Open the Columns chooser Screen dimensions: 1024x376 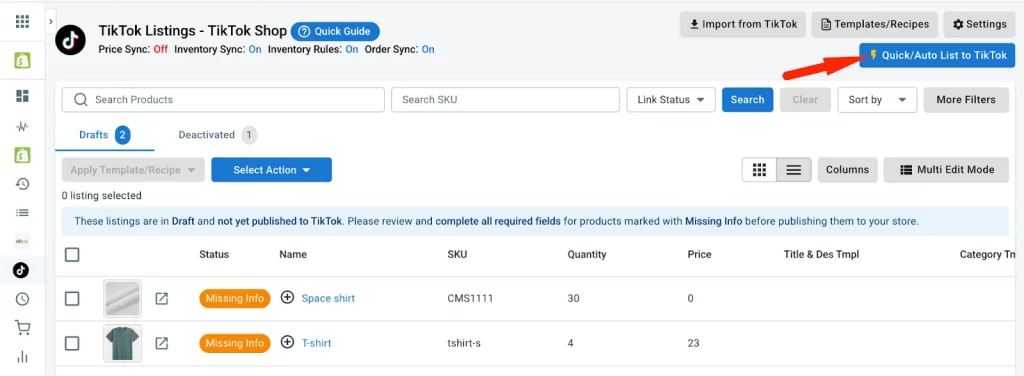pyautogui.click(x=847, y=170)
